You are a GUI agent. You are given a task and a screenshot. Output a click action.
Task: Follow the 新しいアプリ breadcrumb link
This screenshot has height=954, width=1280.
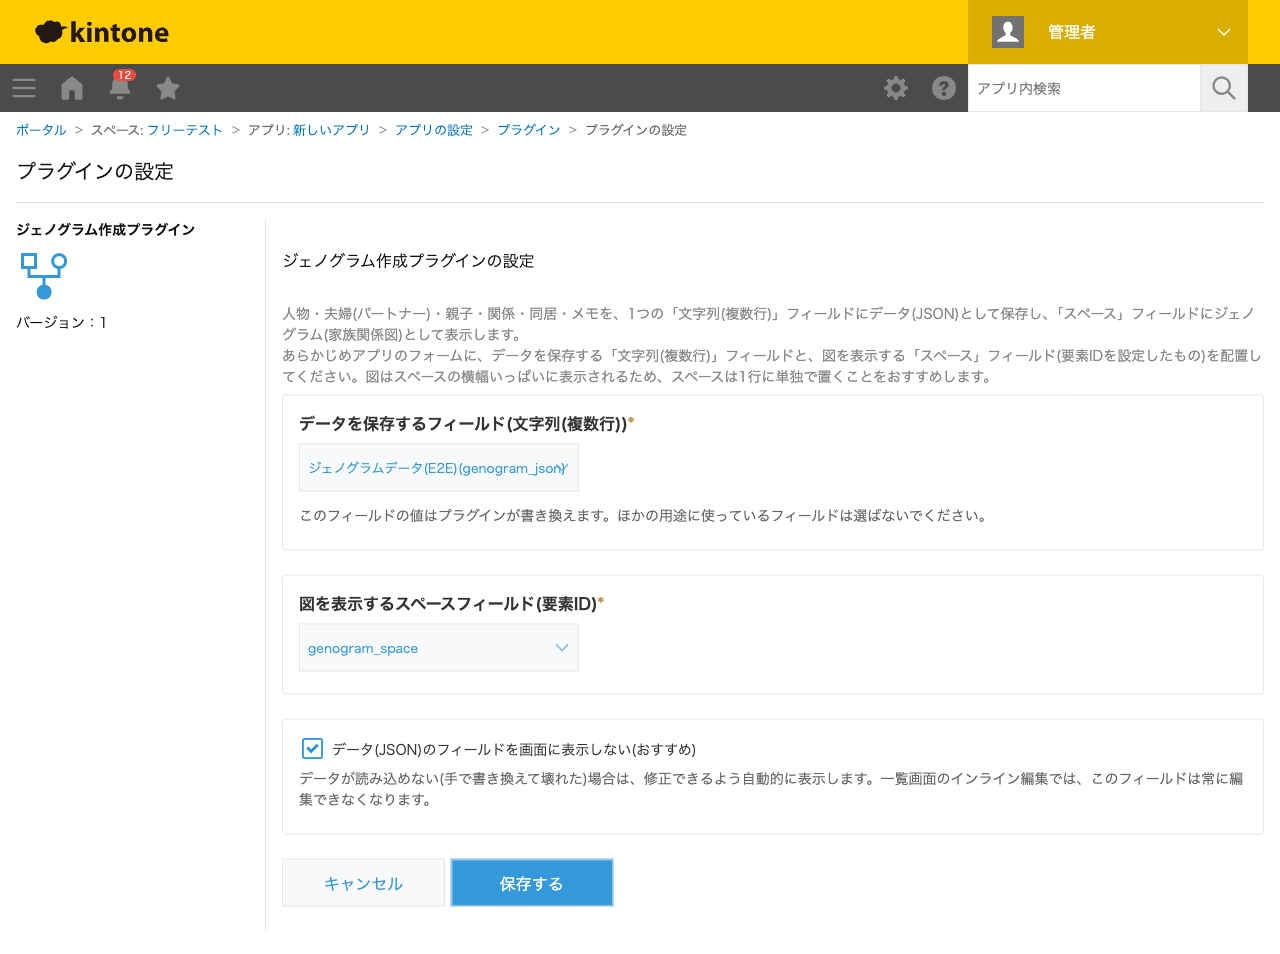[x=331, y=130]
